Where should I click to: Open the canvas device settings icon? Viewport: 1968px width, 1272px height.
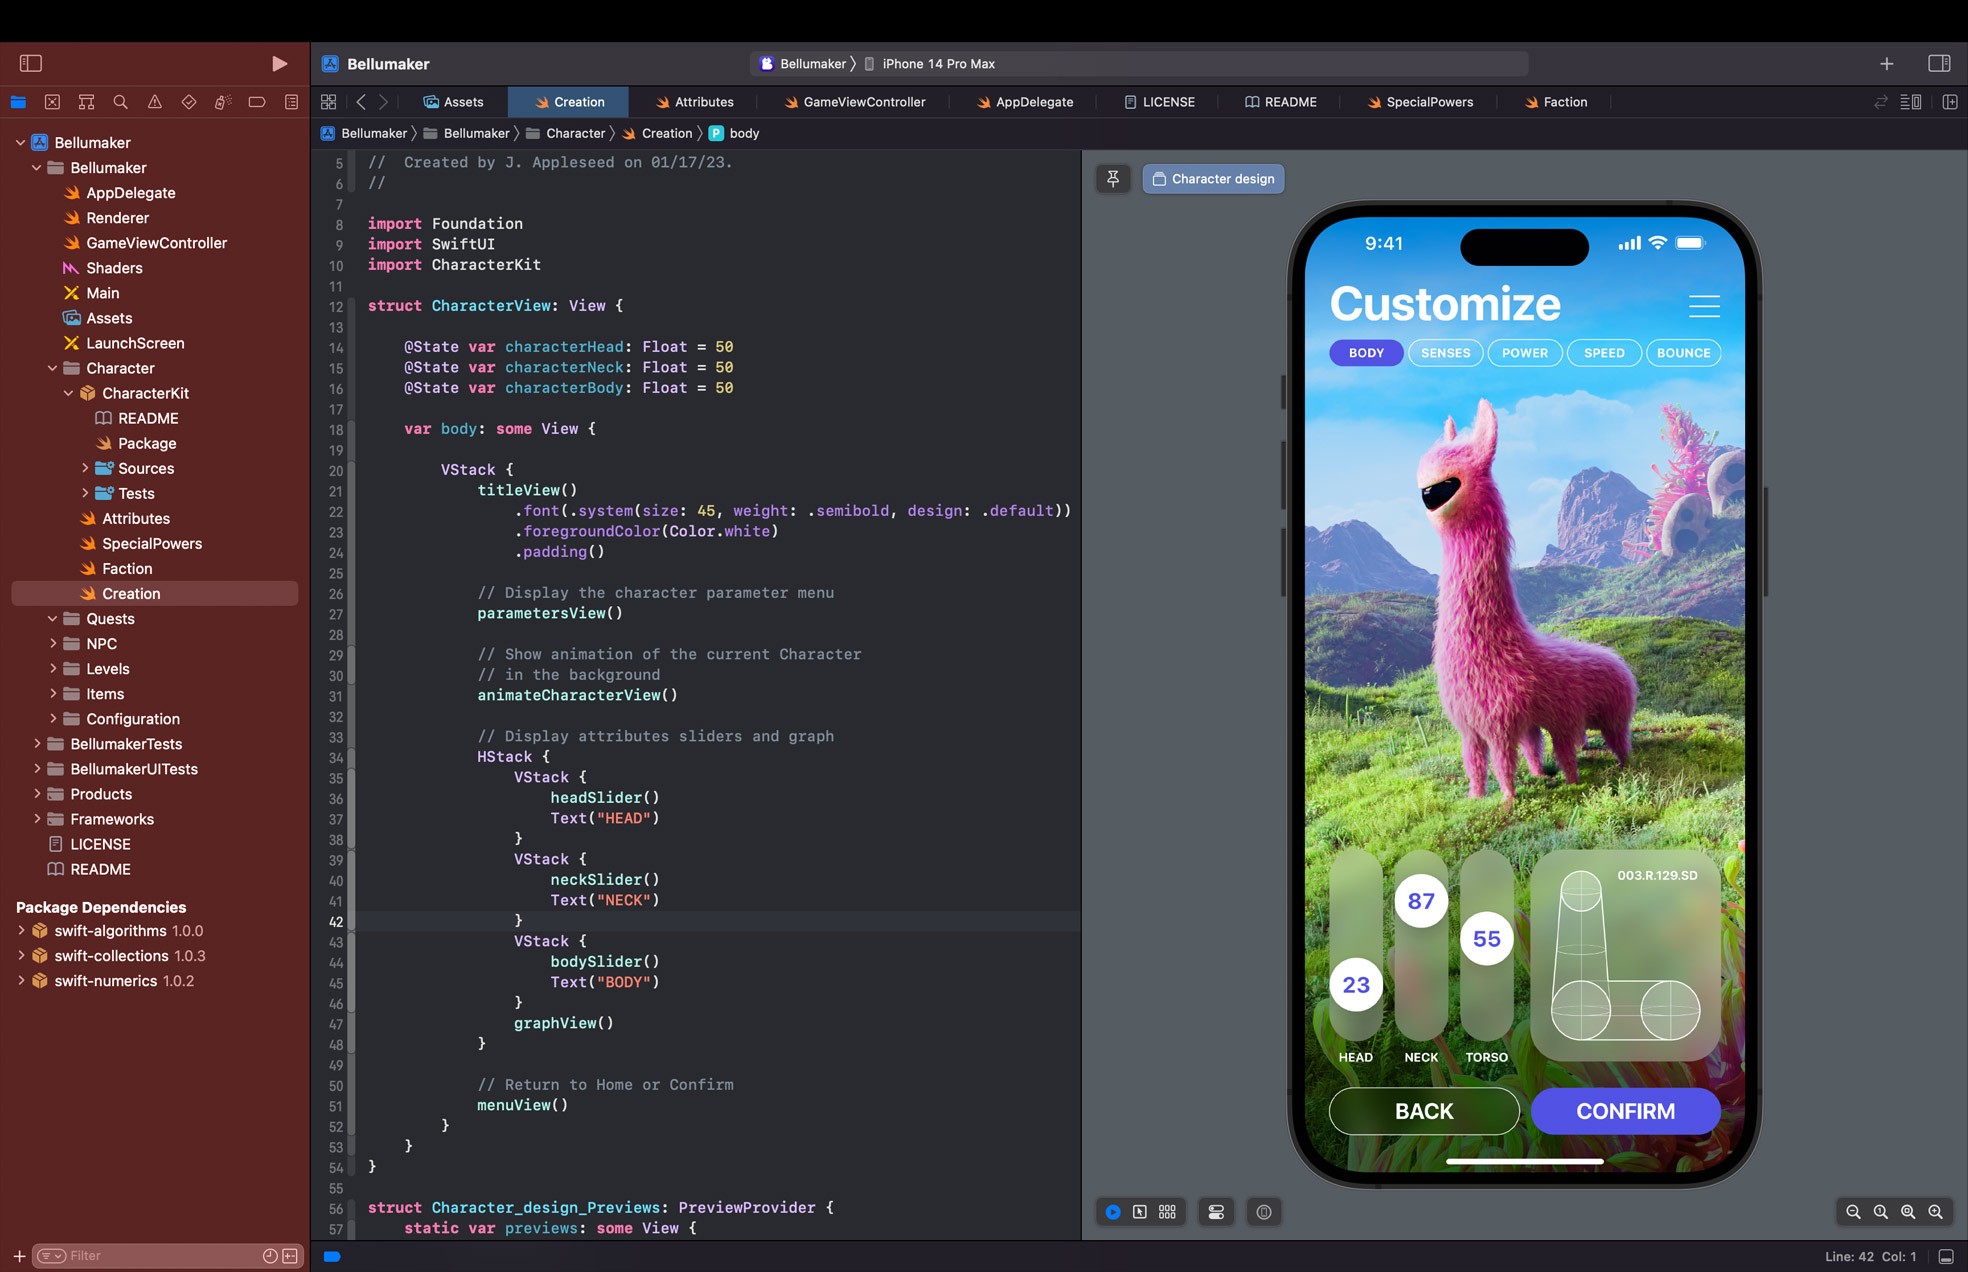[1216, 1212]
